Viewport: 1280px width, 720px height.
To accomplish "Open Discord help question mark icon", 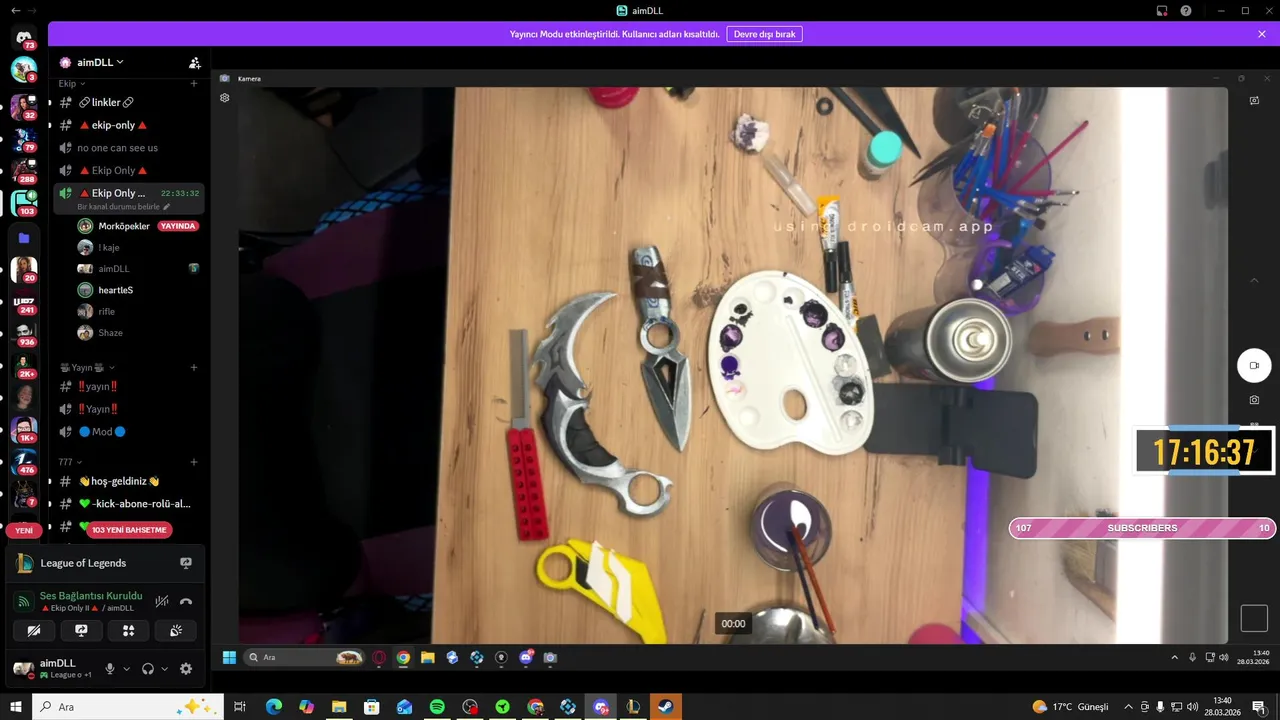I will pyautogui.click(x=1186, y=11).
